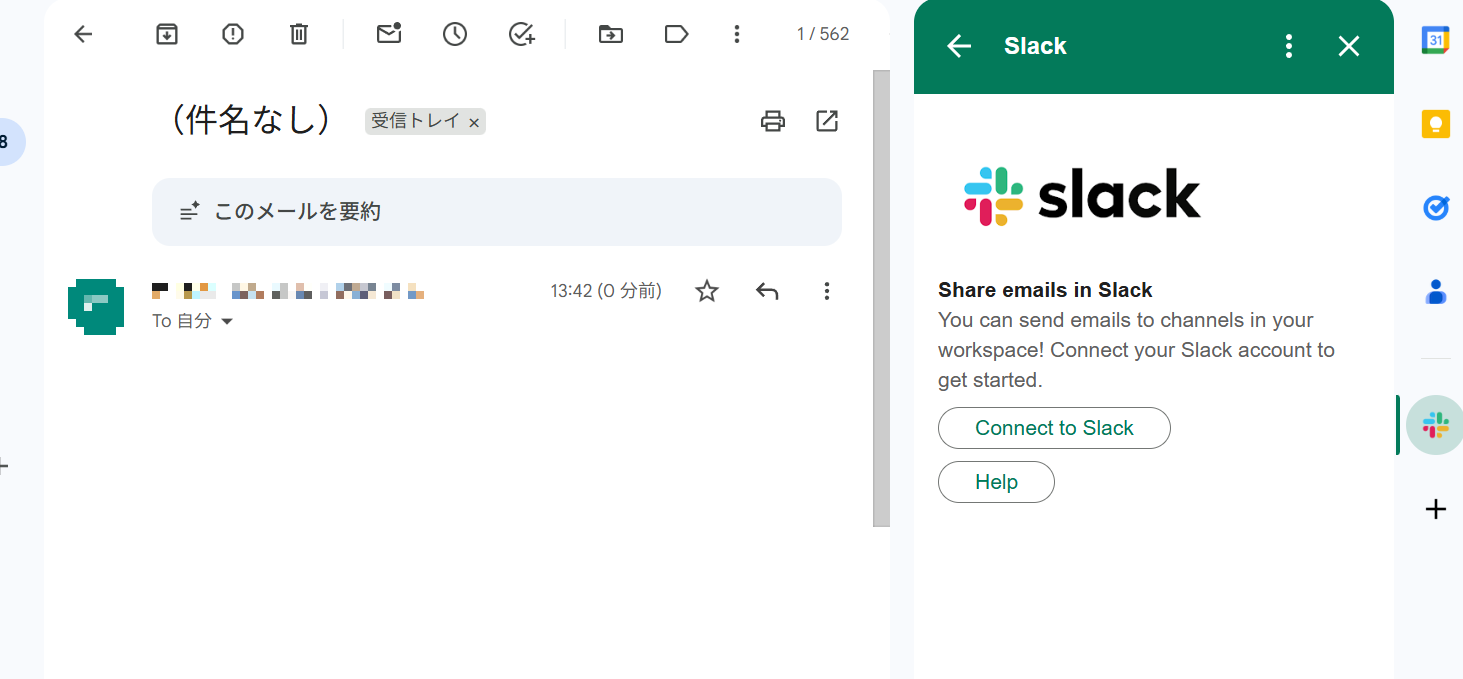Archive the email using the archive icon
The height and width of the screenshot is (679, 1463).
166,33
